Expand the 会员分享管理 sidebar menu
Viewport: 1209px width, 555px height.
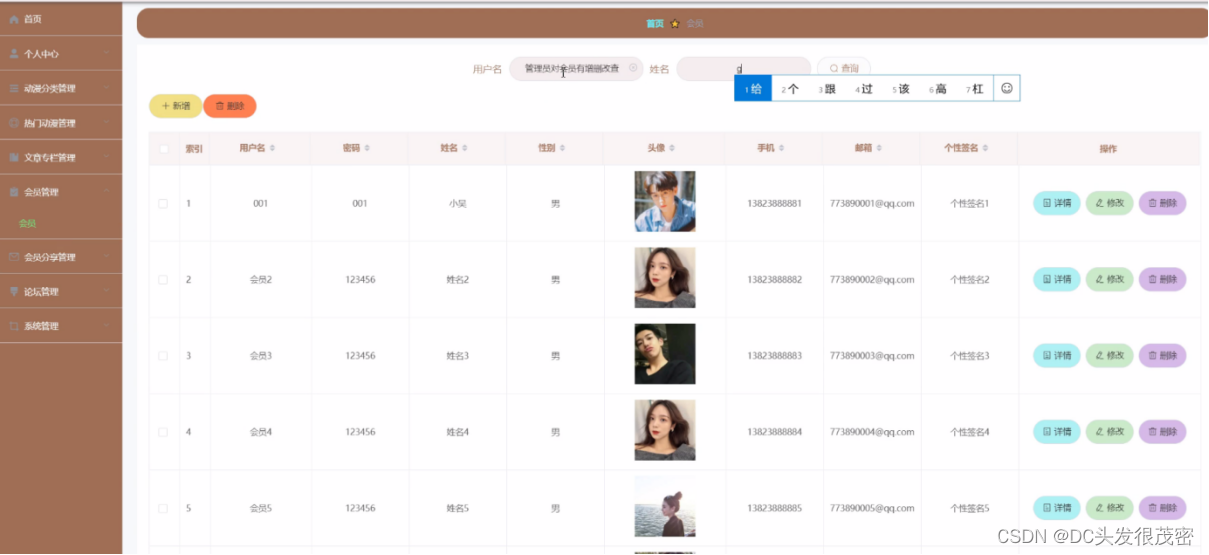[x=61, y=257]
